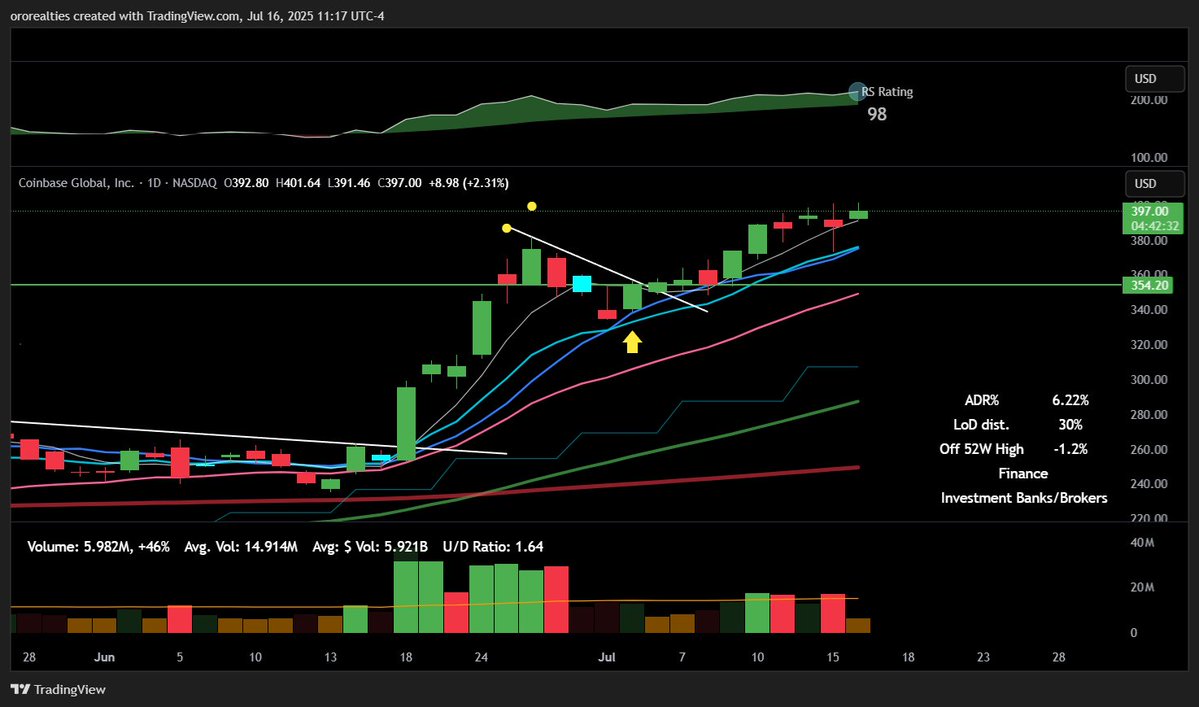
Task: Click the 'NASDAQ' exchange label
Action: pyautogui.click(x=194, y=183)
